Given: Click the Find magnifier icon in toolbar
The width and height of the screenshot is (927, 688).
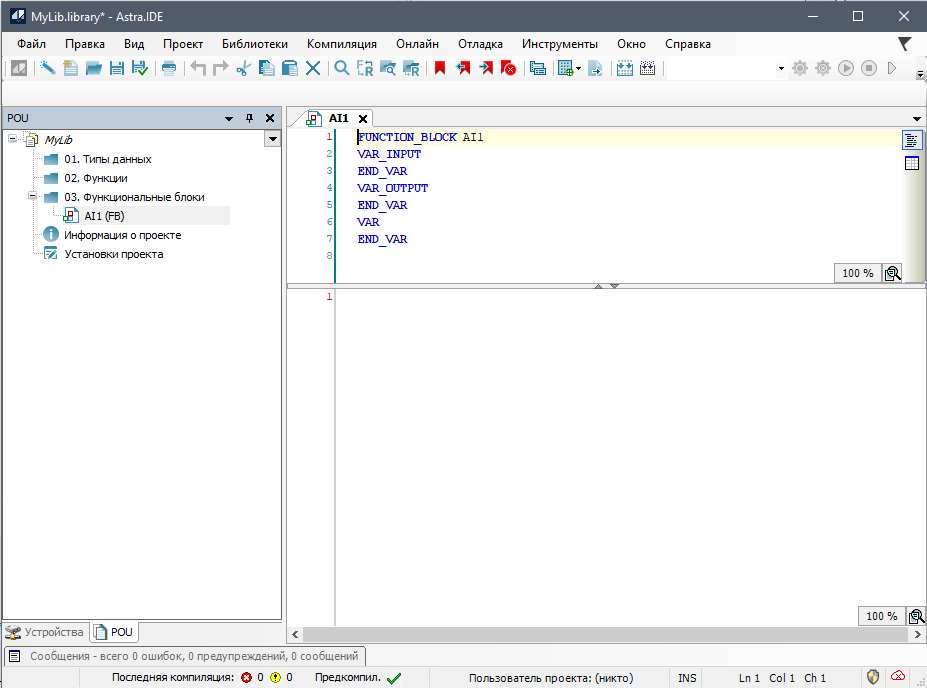Looking at the screenshot, I should (x=341, y=69).
